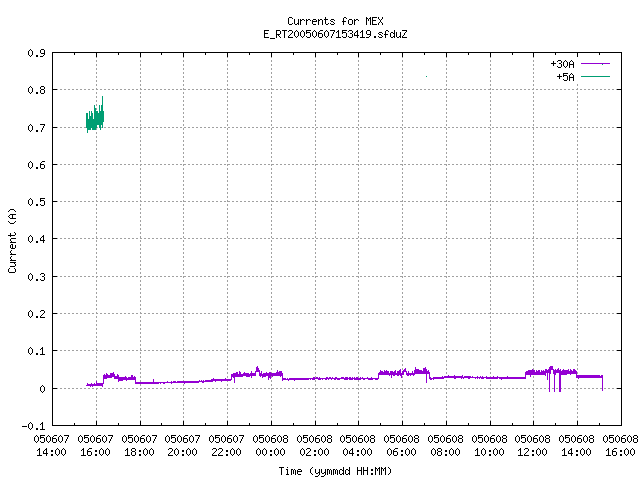
Task: Click the isolated green dot near 07:00
Action: coord(427,76)
